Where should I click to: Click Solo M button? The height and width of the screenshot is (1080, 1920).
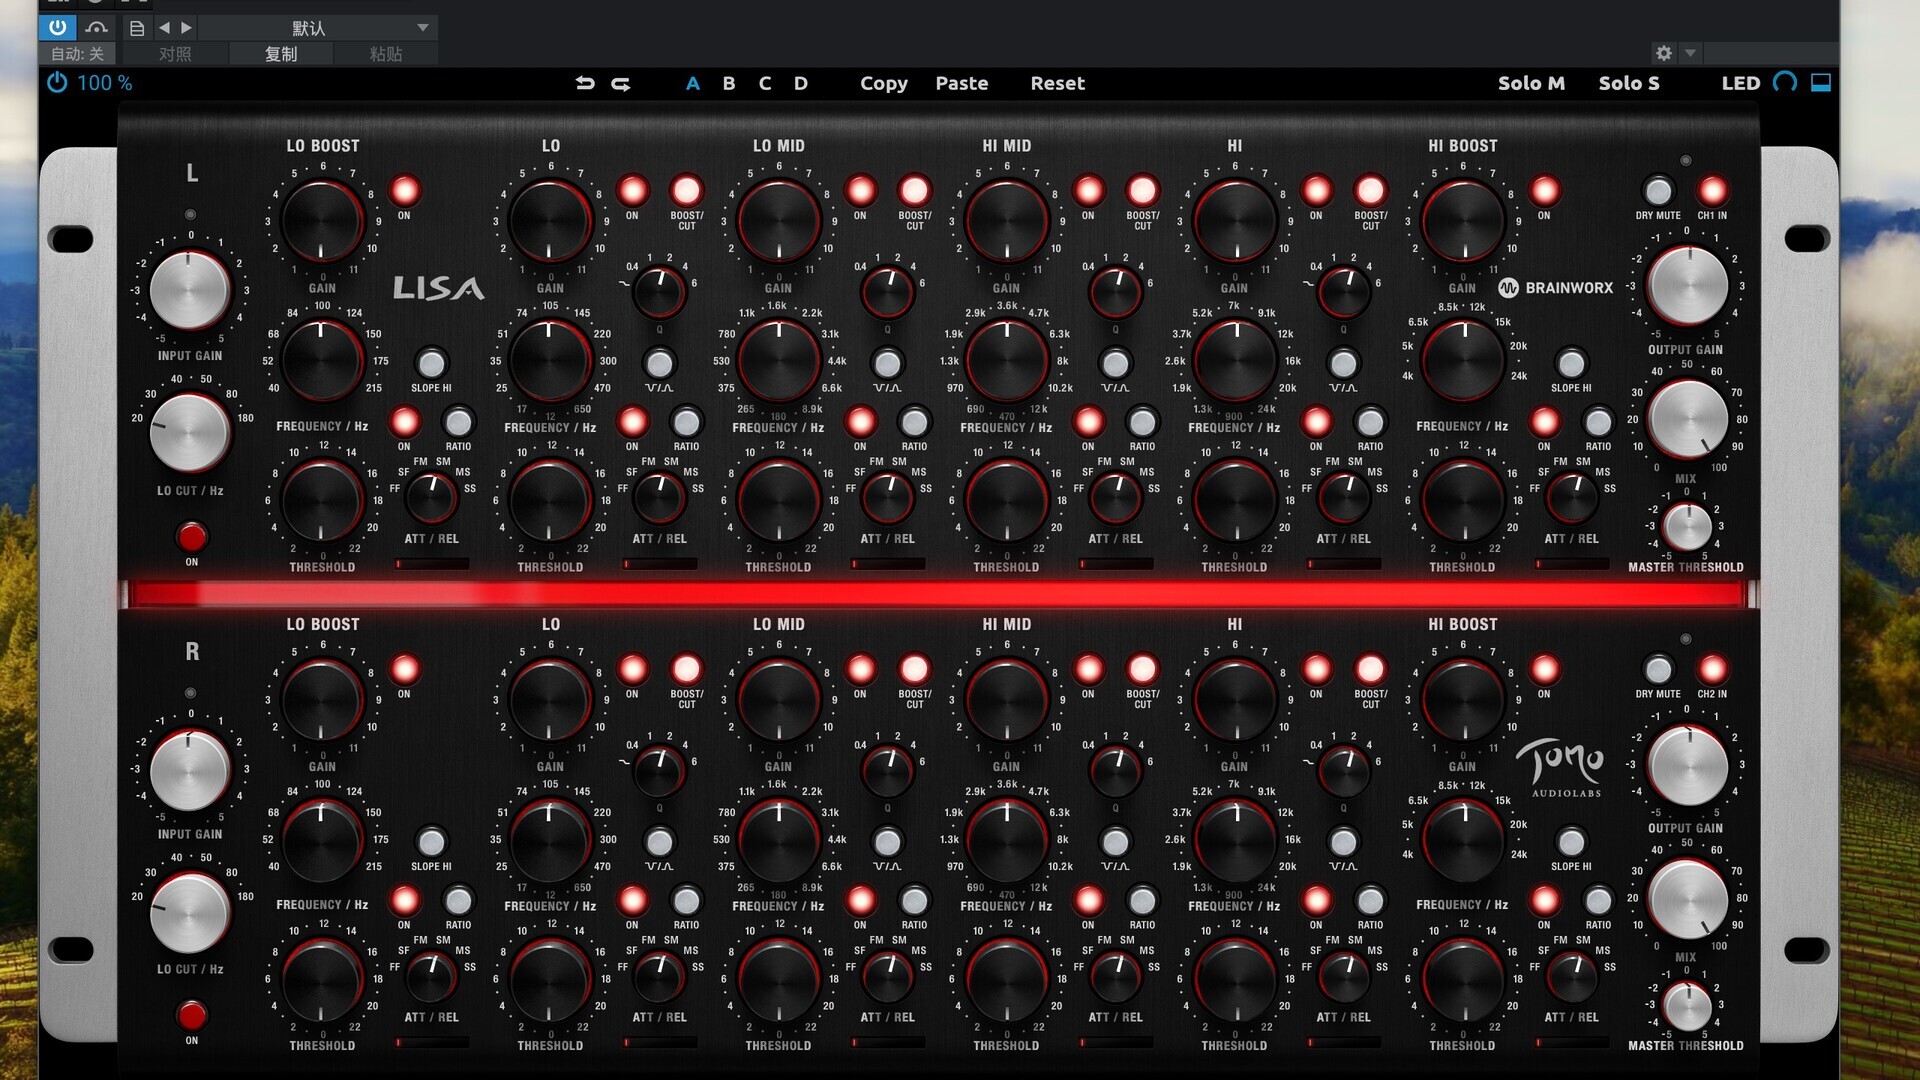point(1531,83)
